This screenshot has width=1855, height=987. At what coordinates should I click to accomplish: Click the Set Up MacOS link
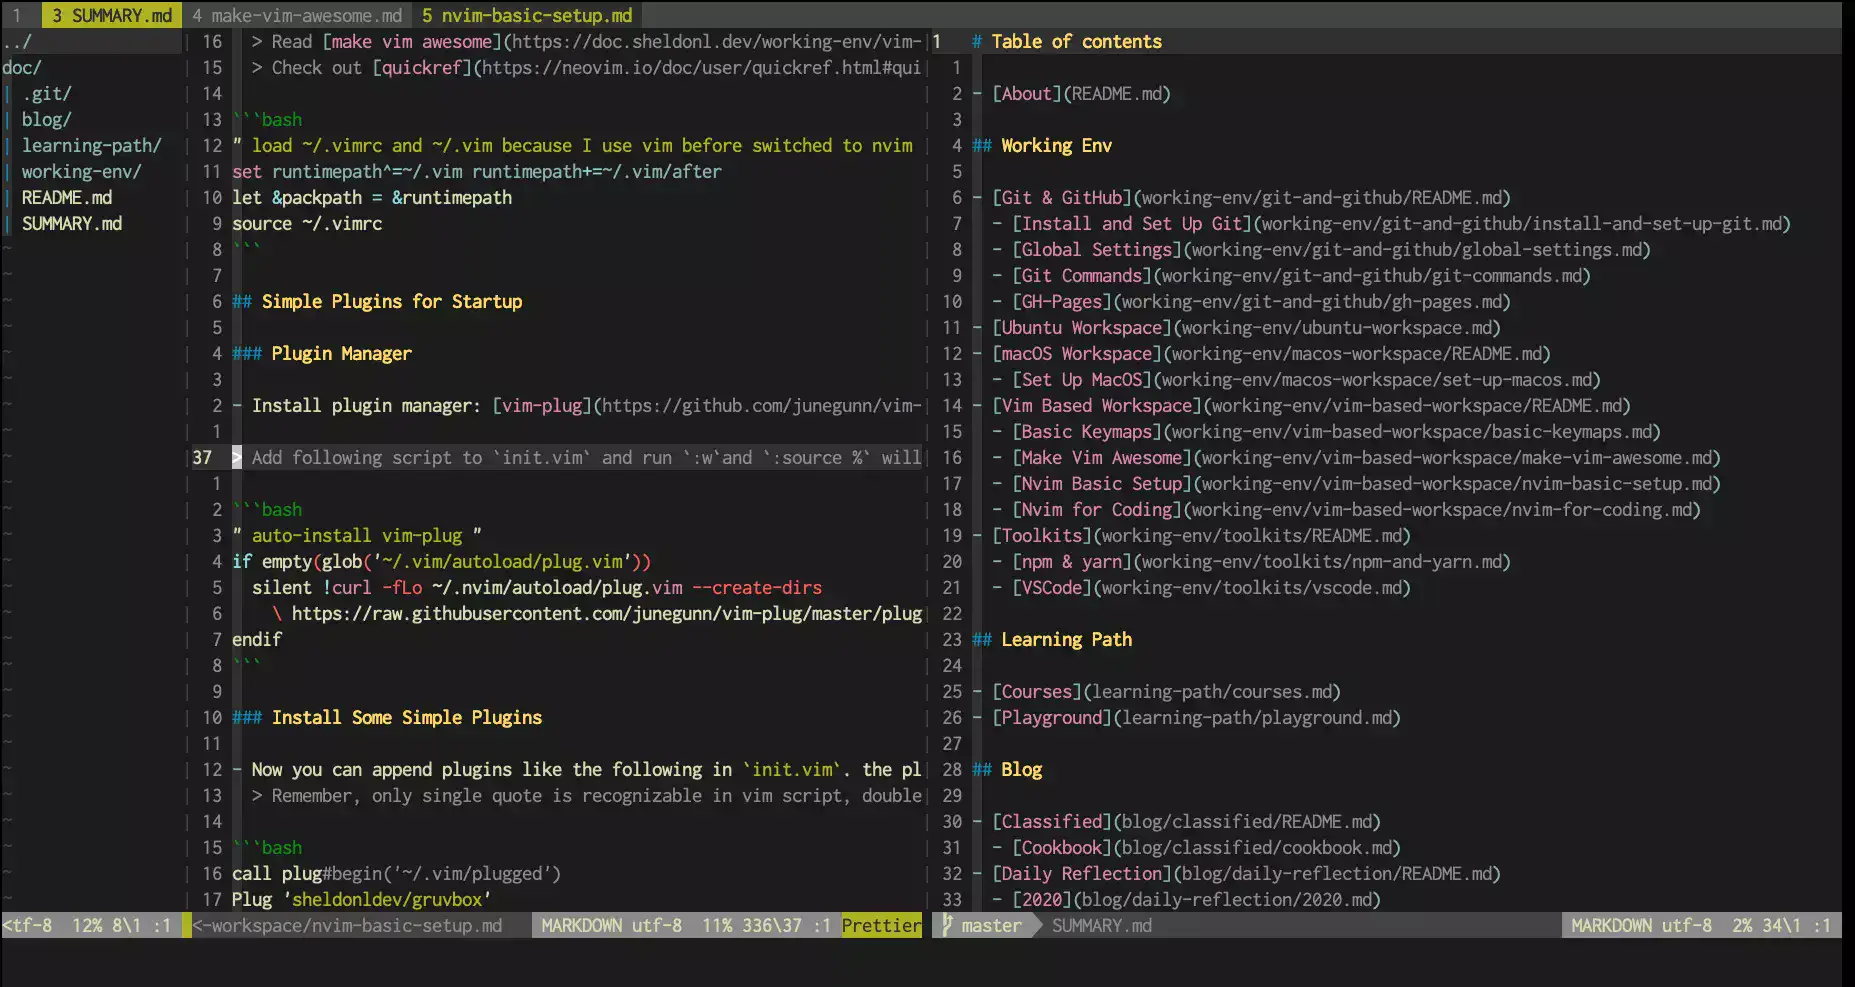tap(1082, 379)
